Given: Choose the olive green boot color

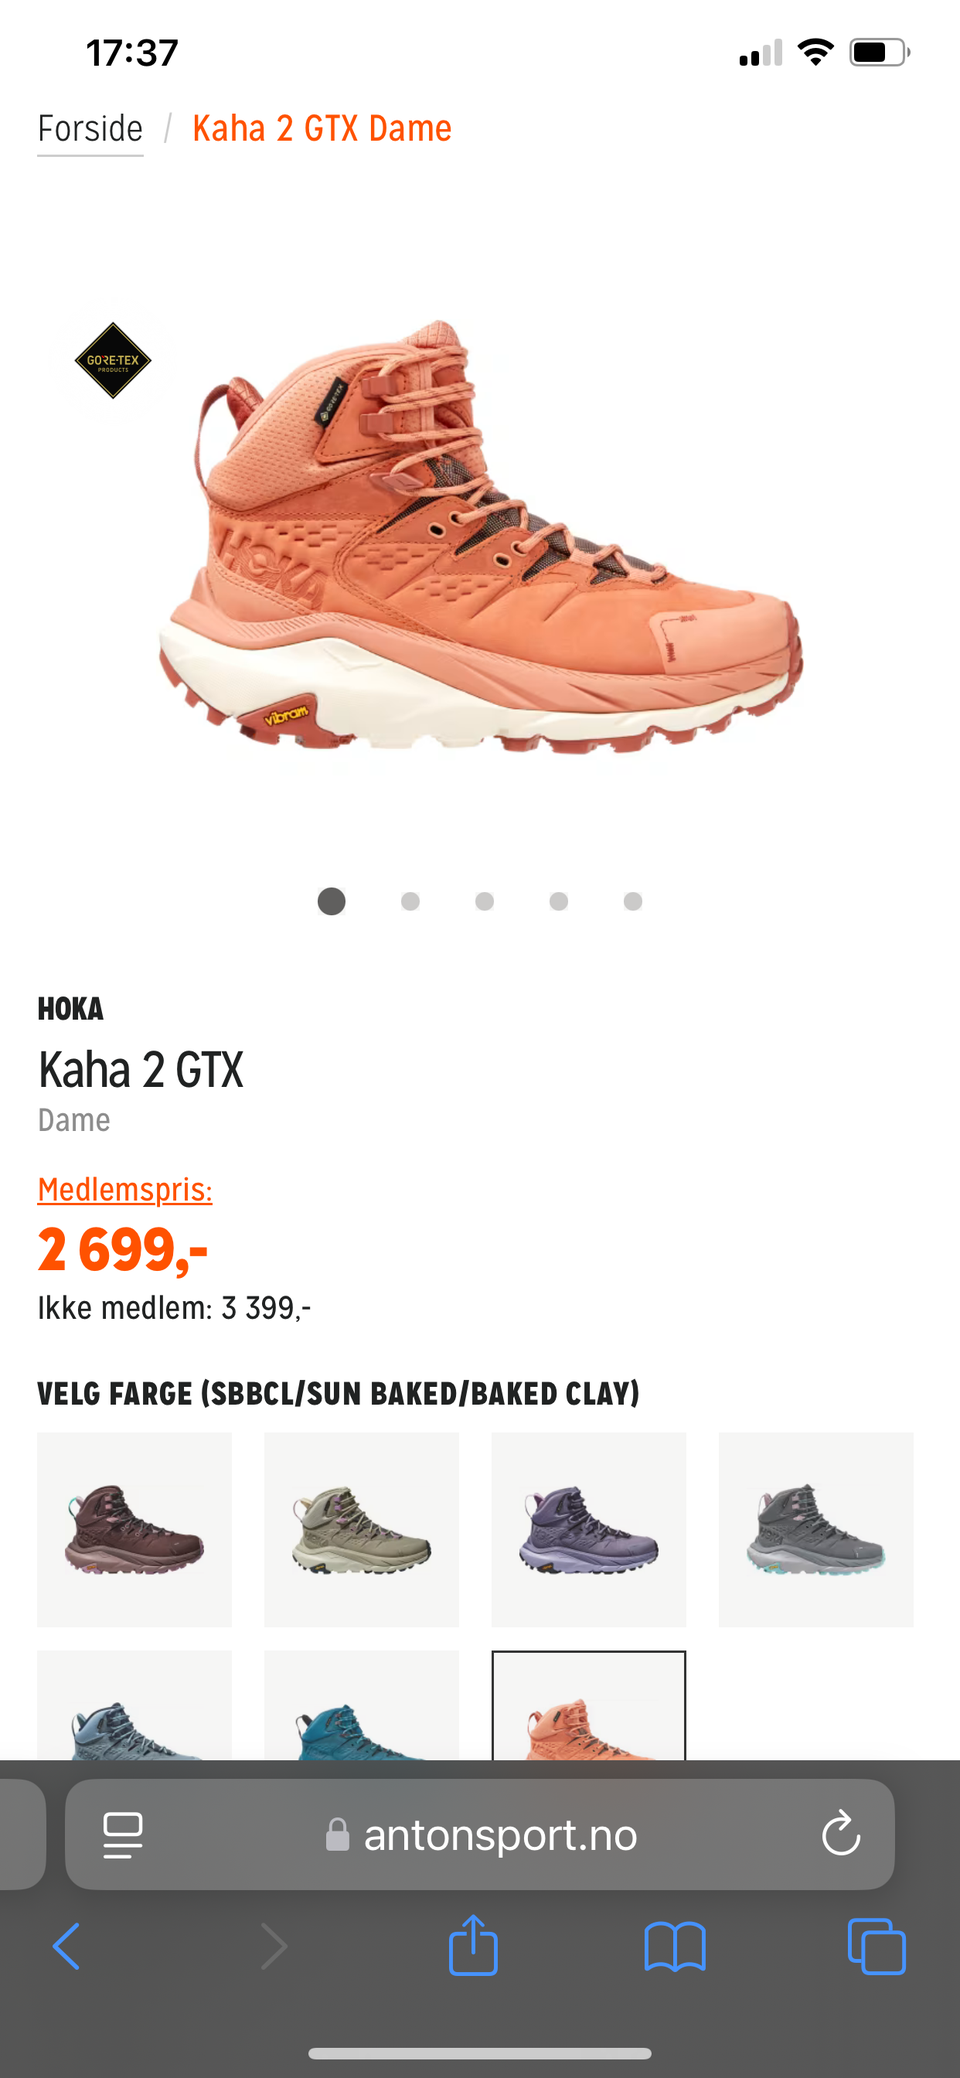Looking at the screenshot, I should 361,1529.
